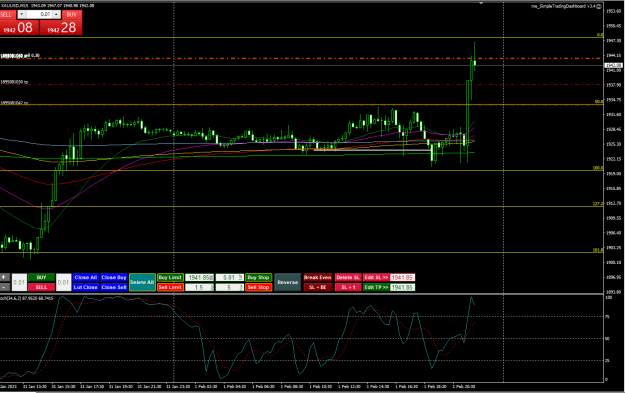
Task: Click the 127.2 Fibonacci level label
Action: tap(598, 204)
